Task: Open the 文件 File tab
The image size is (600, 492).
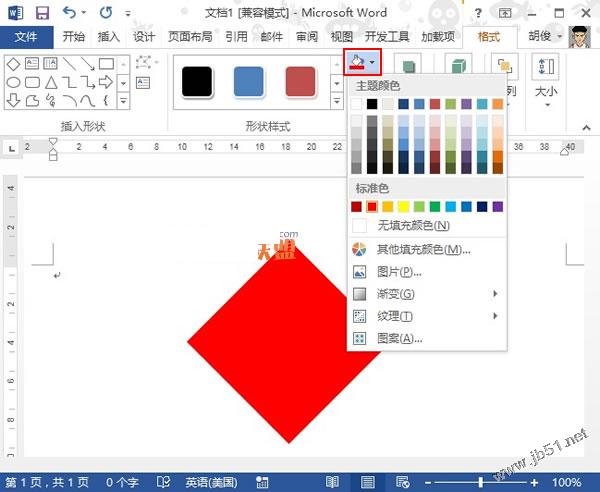Action: click(26, 37)
